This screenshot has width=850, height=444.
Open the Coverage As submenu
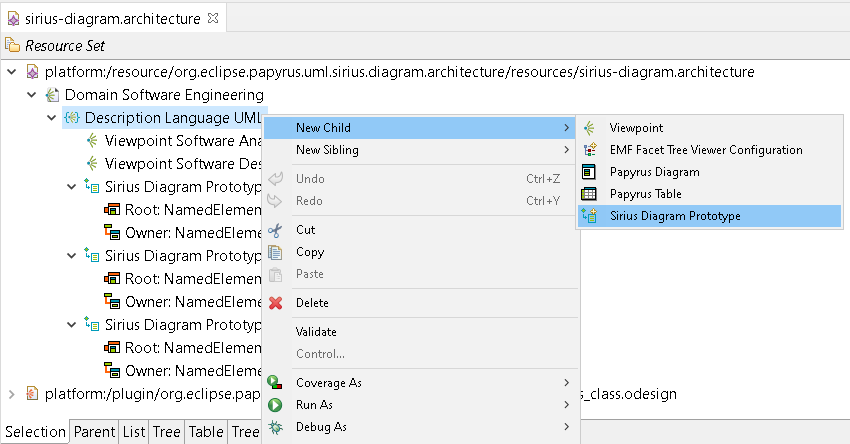[421, 383]
